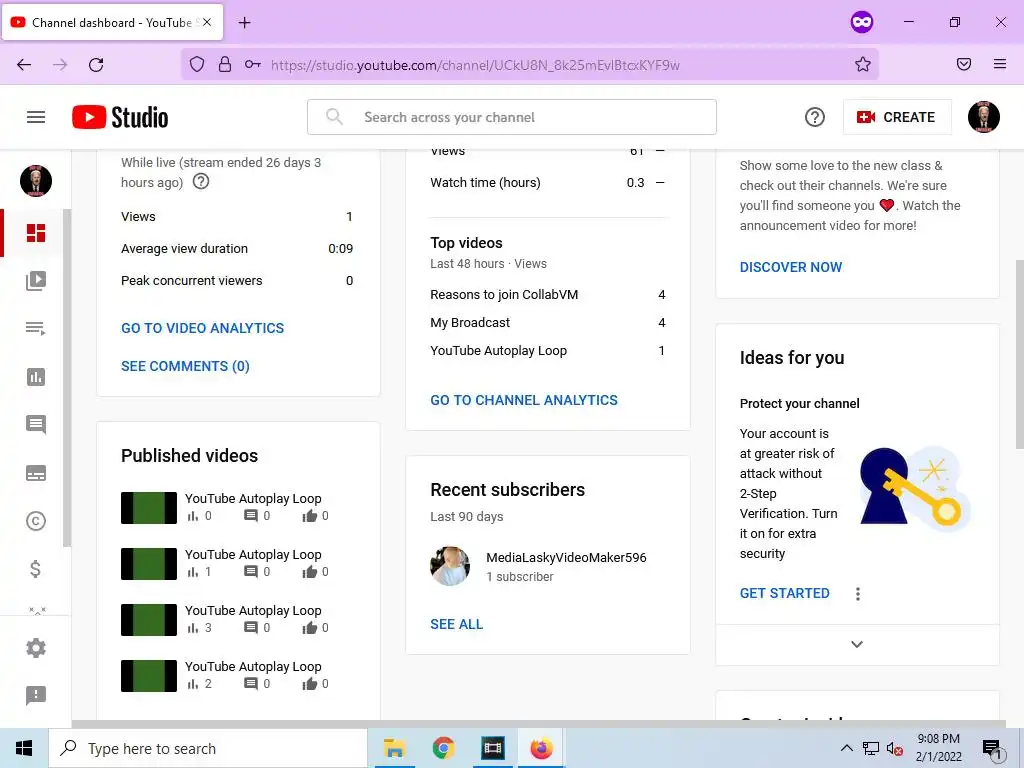
Task: Open the Windows Start button
Action: tap(24, 748)
